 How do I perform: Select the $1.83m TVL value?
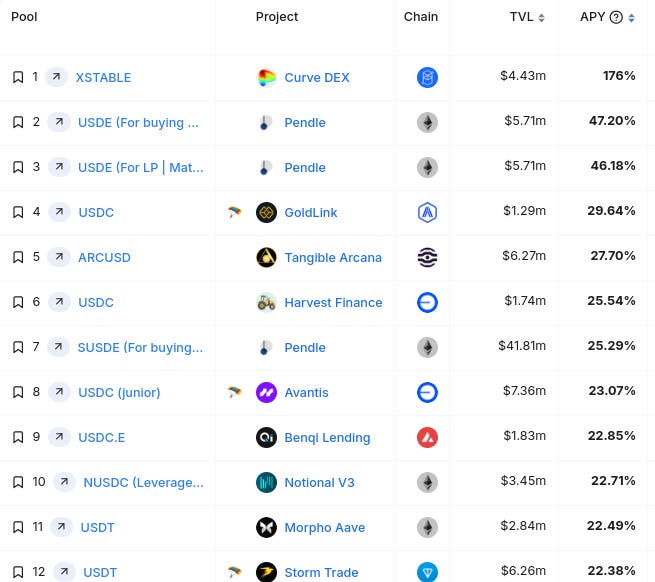pos(525,436)
